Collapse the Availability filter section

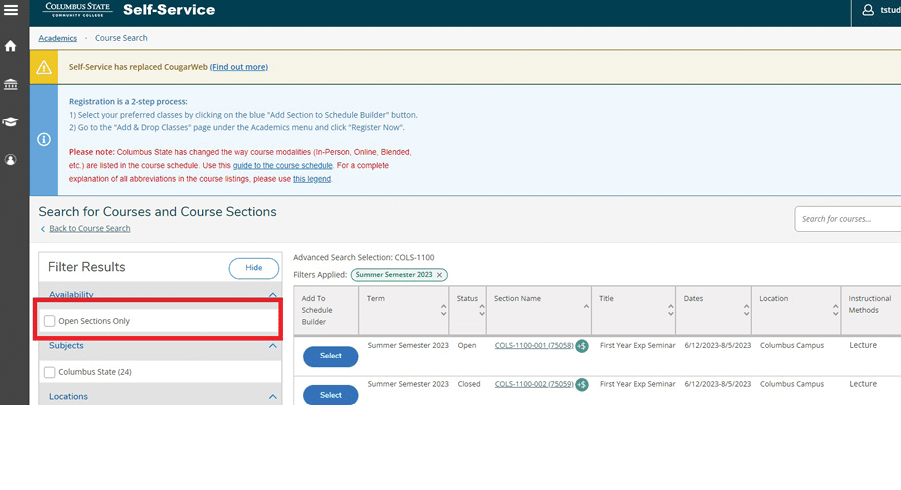pyautogui.click(x=273, y=295)
